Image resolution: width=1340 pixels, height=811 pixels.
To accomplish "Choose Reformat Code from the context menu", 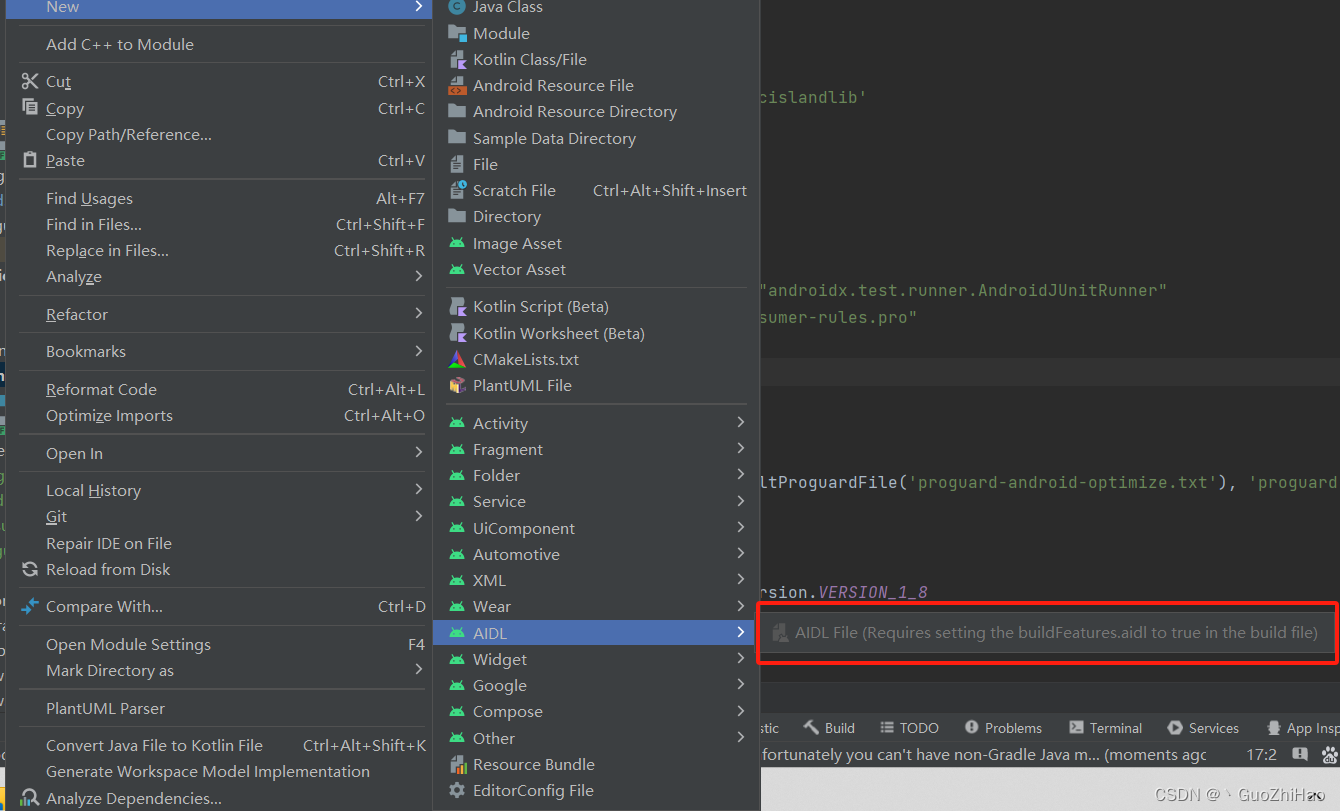I will coord(102,389).
